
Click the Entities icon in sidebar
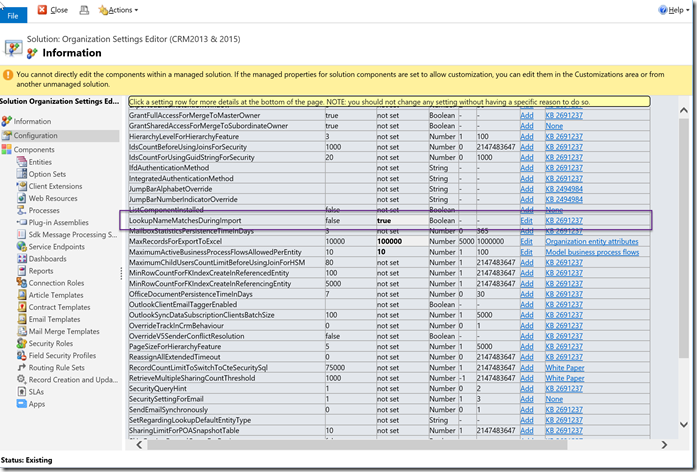[x=21, y=162]
